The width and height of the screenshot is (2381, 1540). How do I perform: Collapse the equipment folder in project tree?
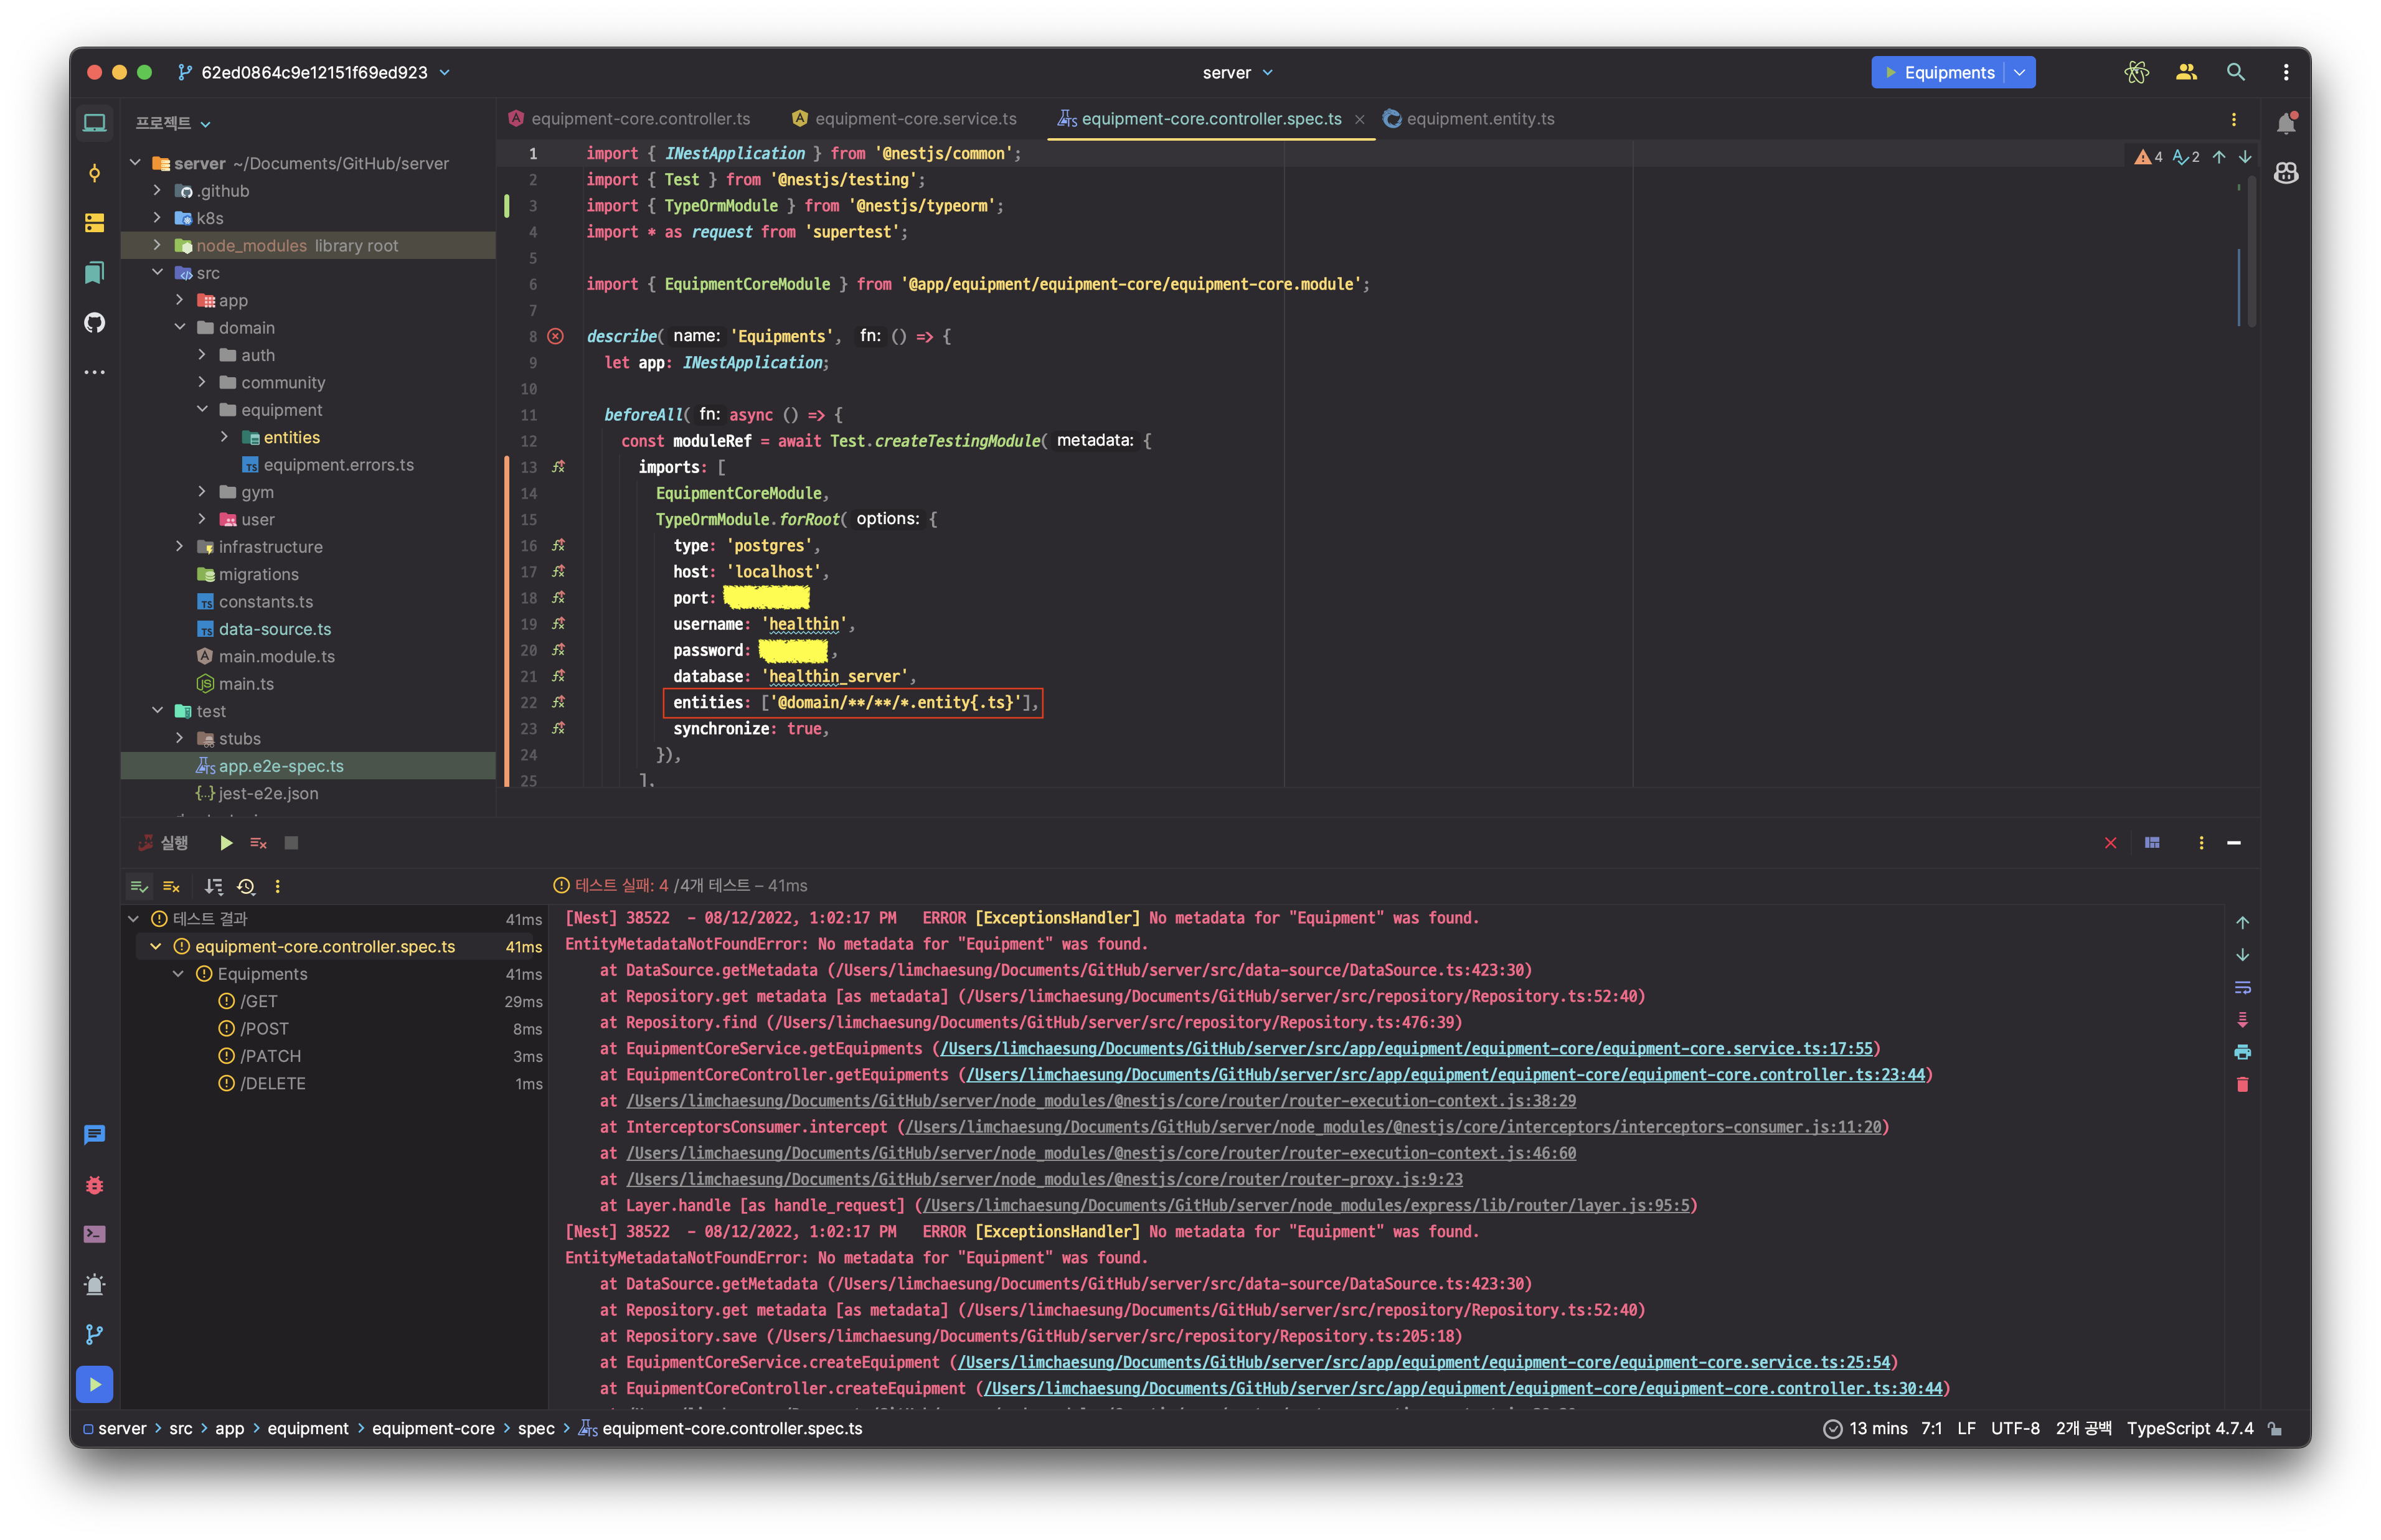coord(202,409)
